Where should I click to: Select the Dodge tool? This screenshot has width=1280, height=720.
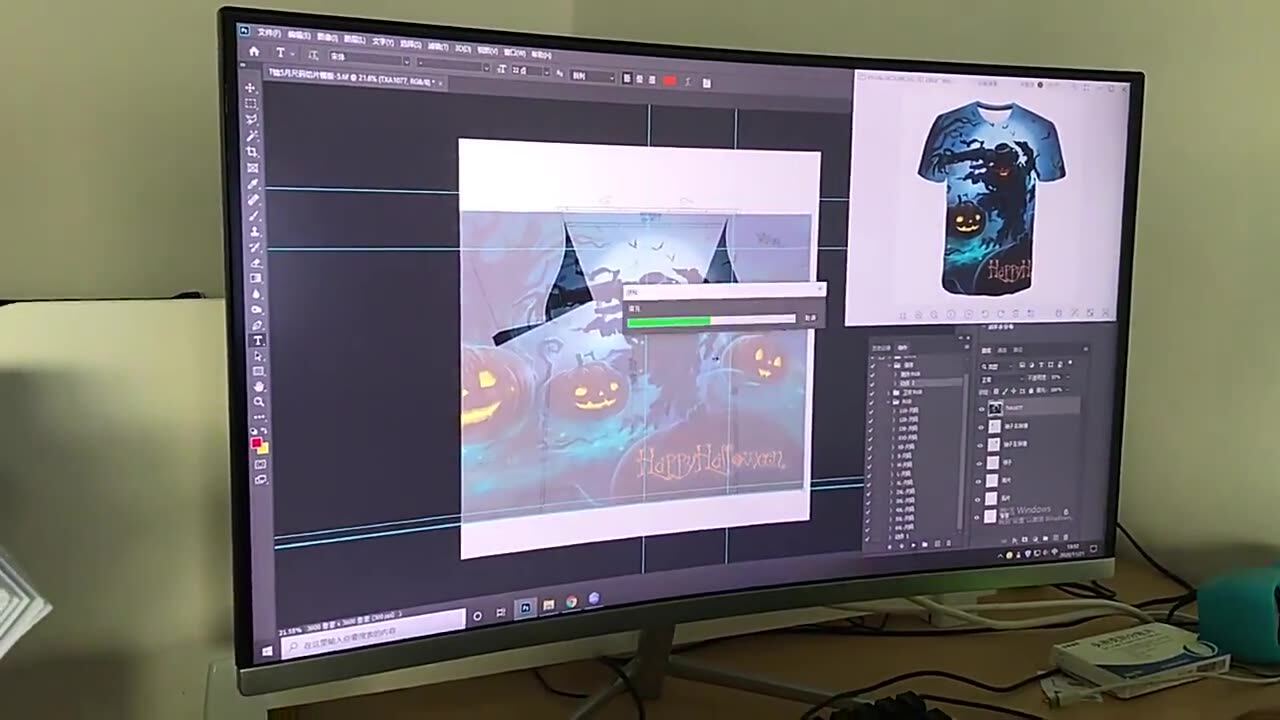coord(257,309)
